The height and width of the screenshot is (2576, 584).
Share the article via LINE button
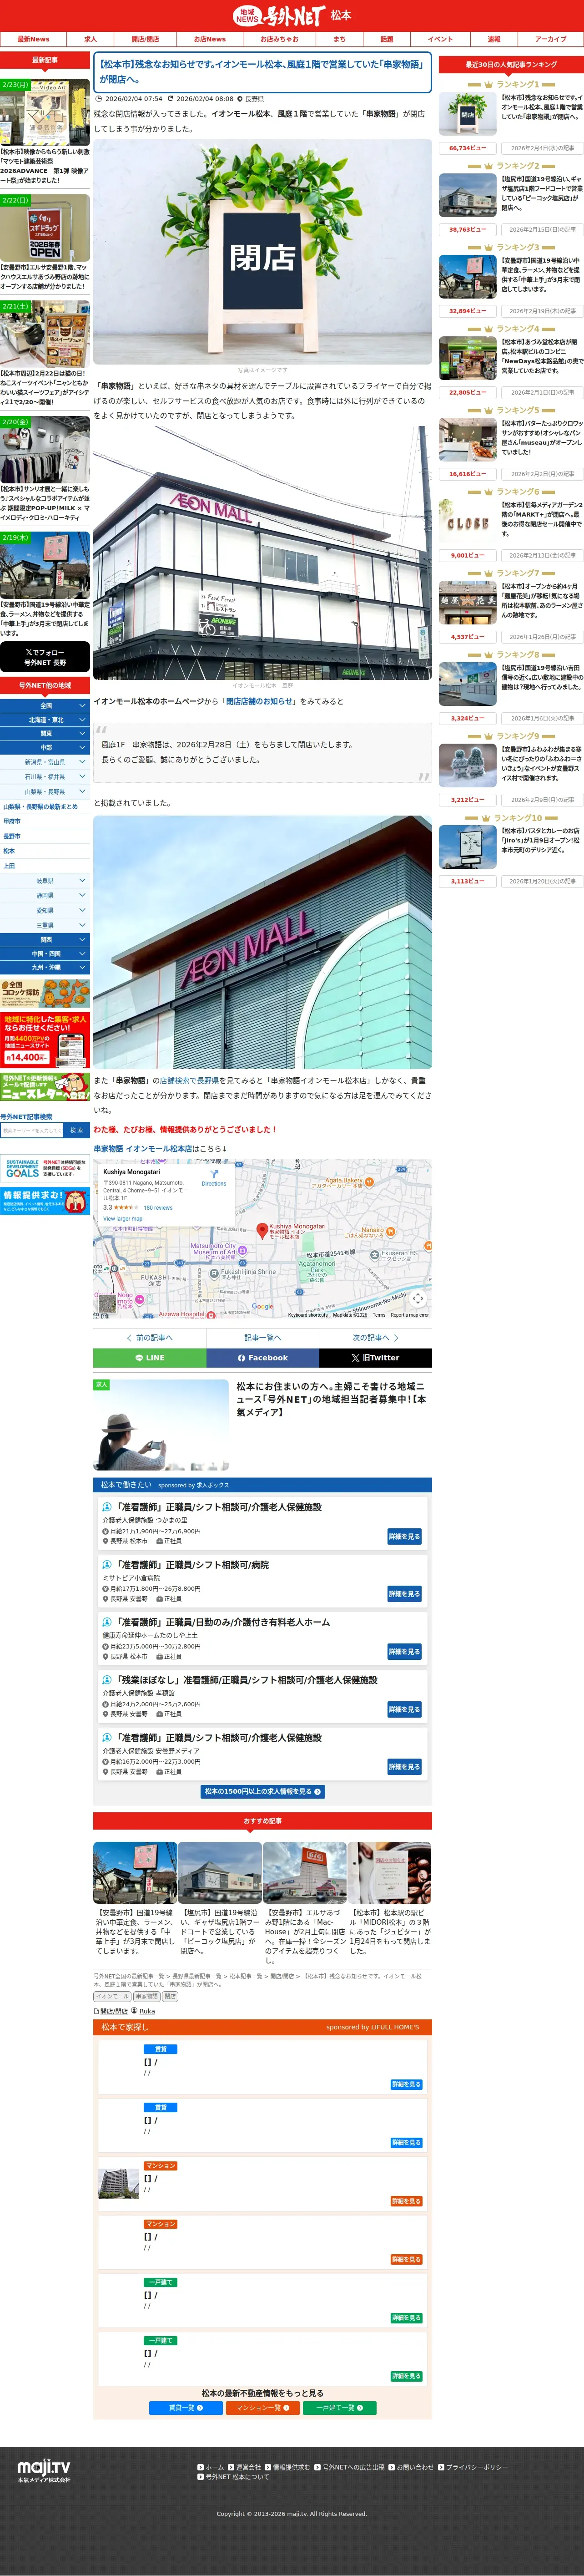pyautogui.click(x=150, y=1358)
